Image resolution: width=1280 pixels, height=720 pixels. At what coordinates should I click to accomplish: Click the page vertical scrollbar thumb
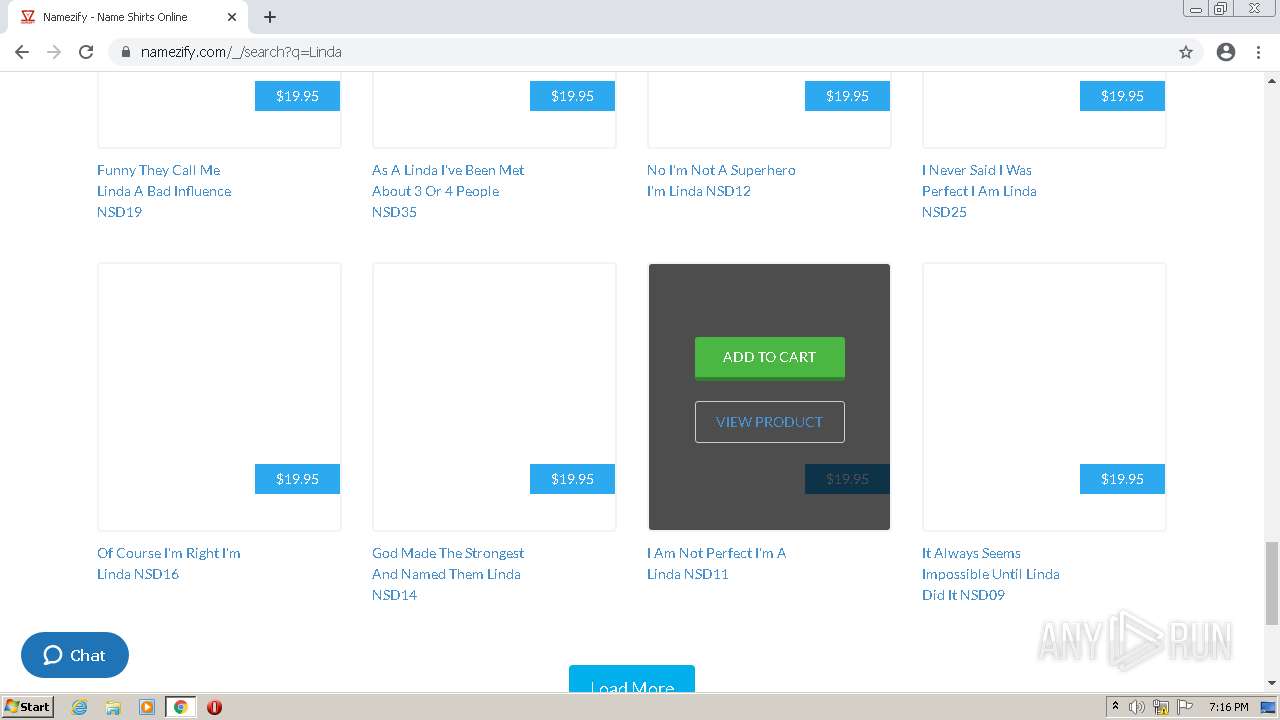1272,582
